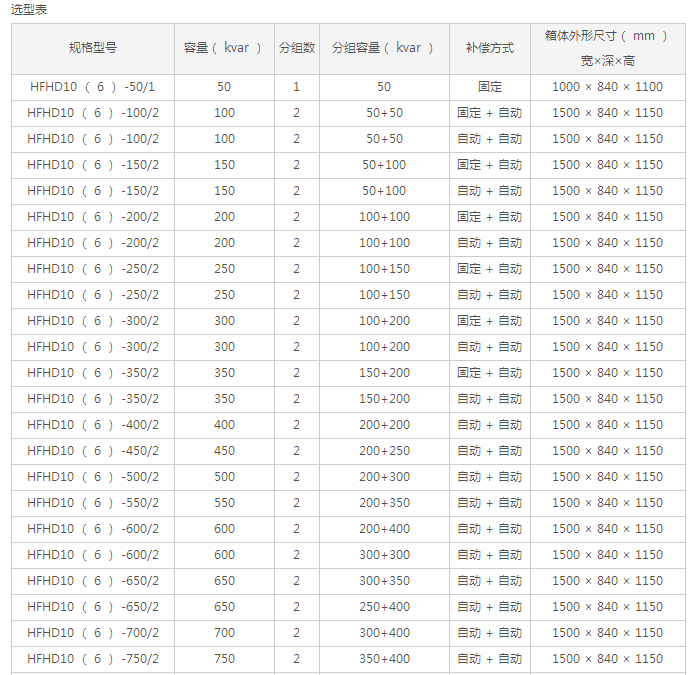Screen dimensions: 691x675
Task: Select model cell HFHD10（6）-400/2
Action: coord(93,425)
